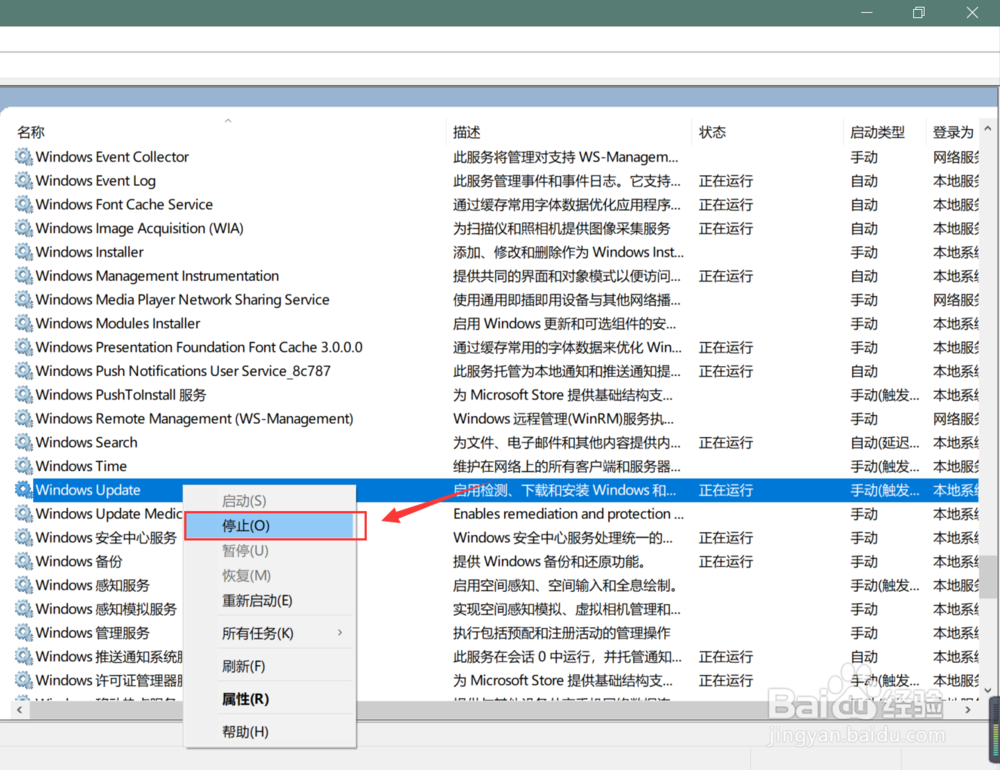Screen dimensions: 1000x770
Task: Click 手动 startup type of Windows Installer
Action: (x=864, y=252)
